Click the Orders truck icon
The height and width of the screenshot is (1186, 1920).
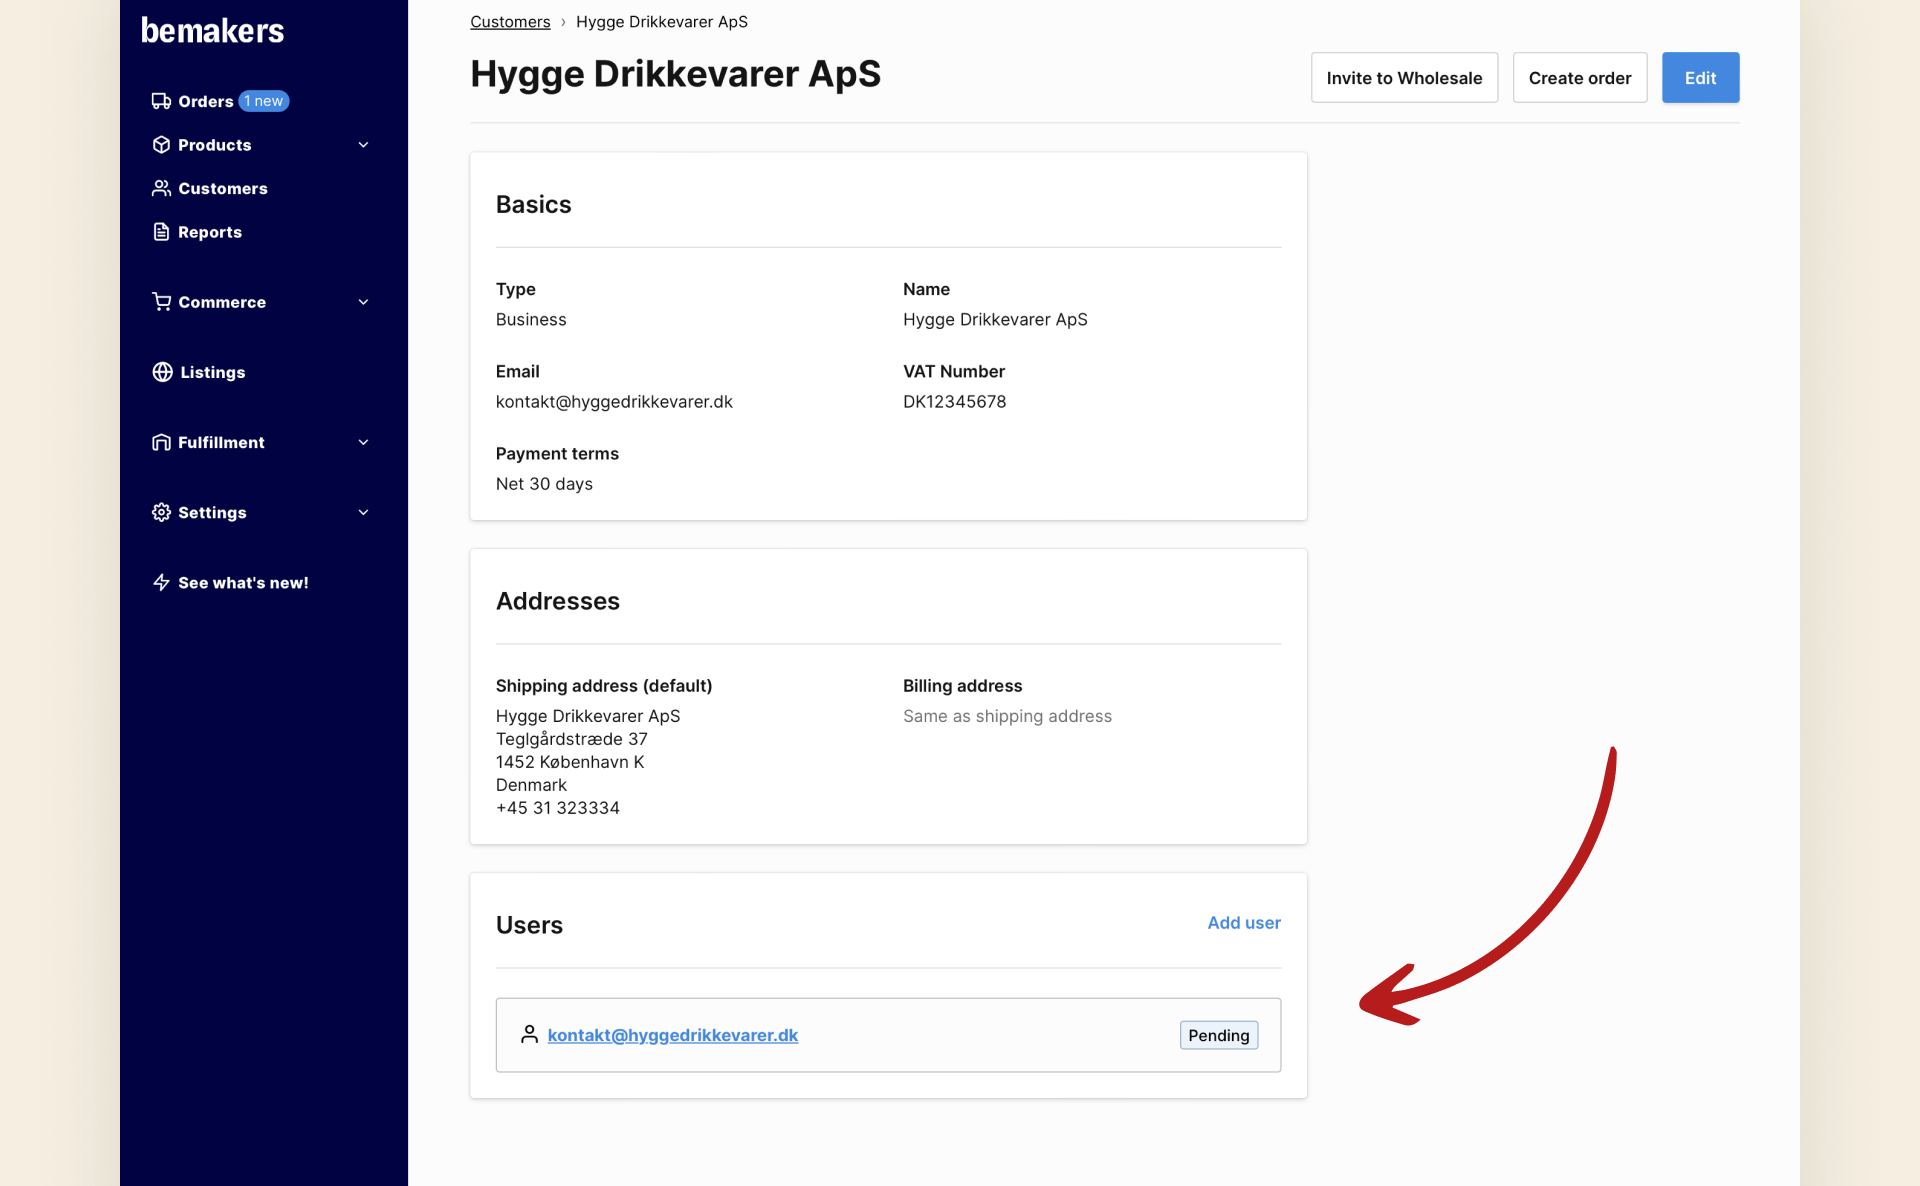(161, 101)
